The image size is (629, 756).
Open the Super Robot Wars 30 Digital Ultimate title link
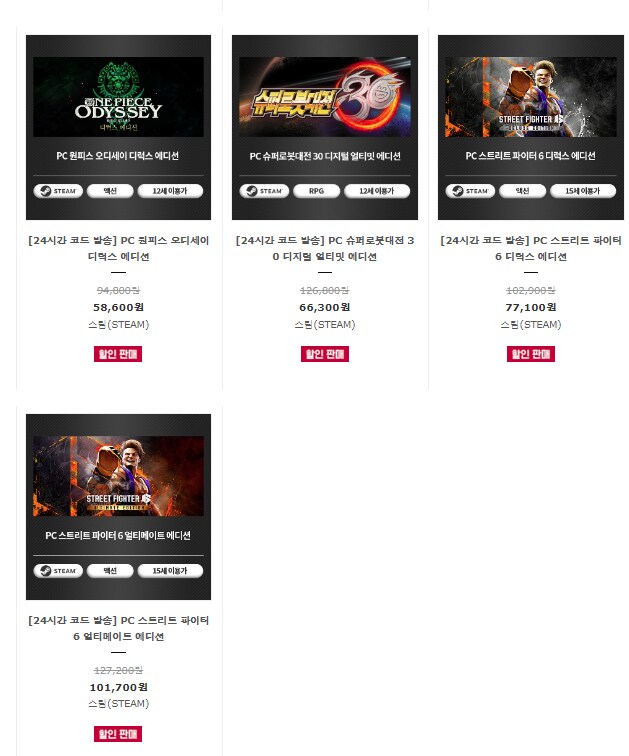coord(325,248)
